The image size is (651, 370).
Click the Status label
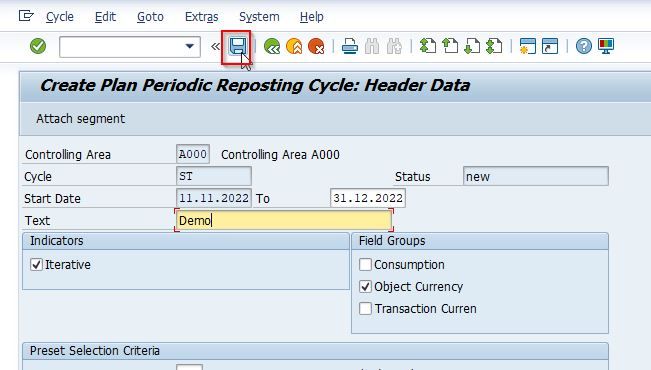coord(412,176)
